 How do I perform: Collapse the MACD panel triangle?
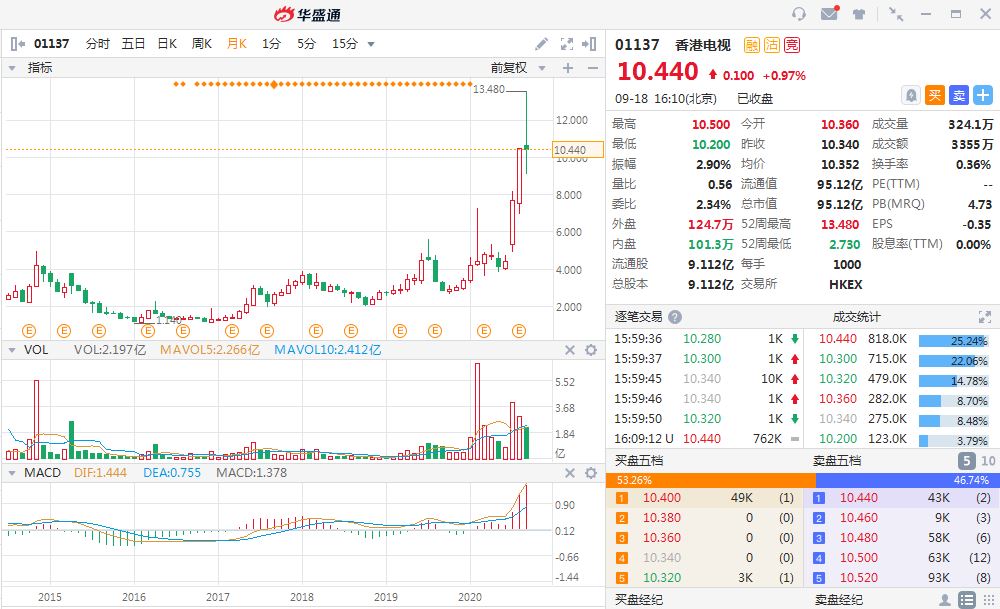[11, 473]
